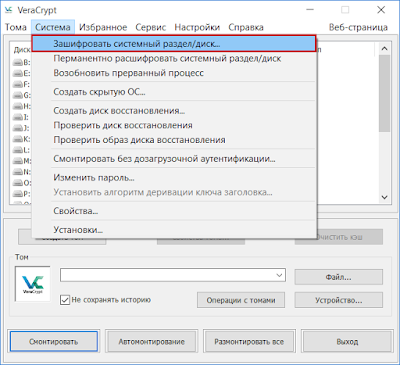Choose Проверить диск восстановления

(x=174, y=125)
